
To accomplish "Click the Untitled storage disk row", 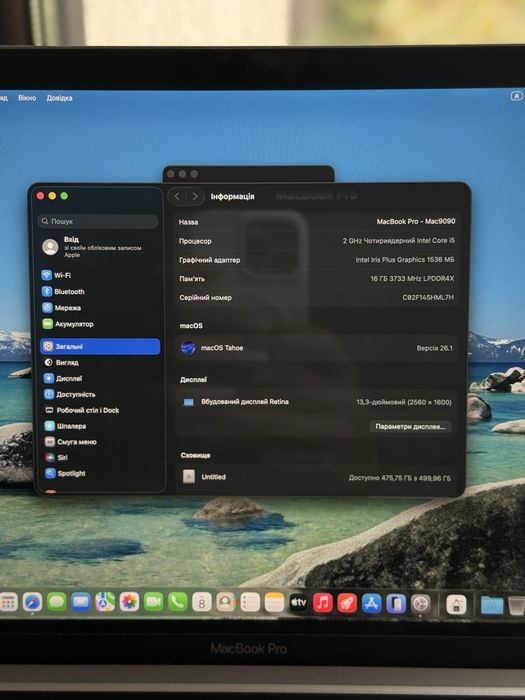I will click(x=316, y=477).
